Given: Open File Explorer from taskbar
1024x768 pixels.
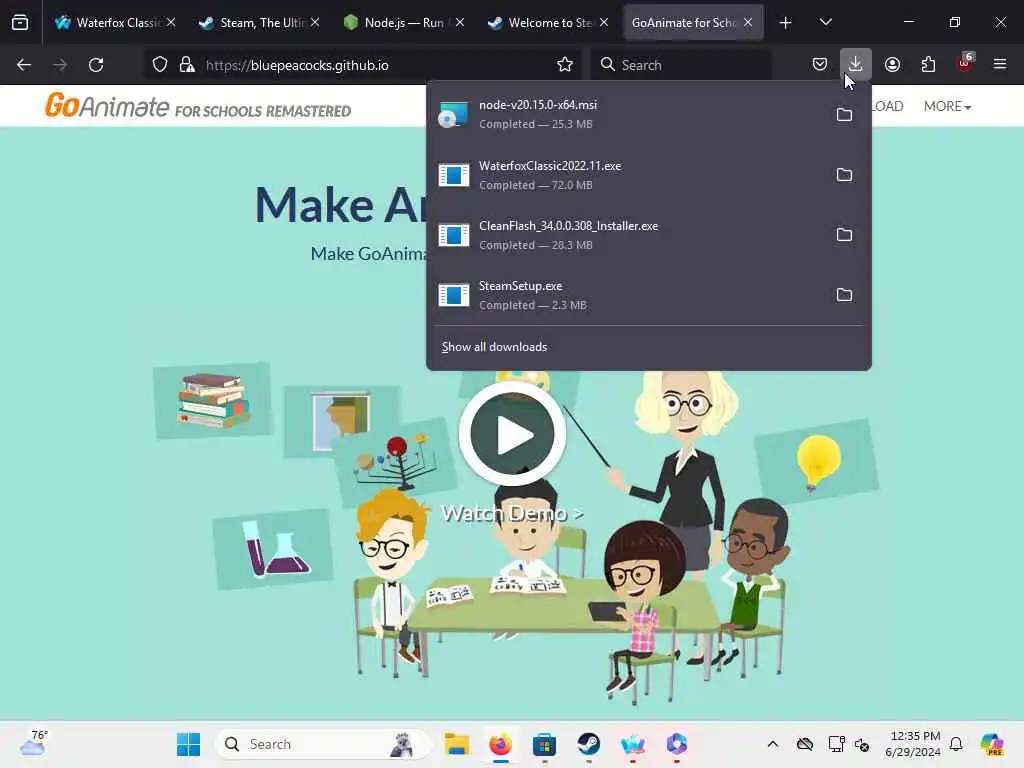Looking at the screenshot, I should (456, 744).
